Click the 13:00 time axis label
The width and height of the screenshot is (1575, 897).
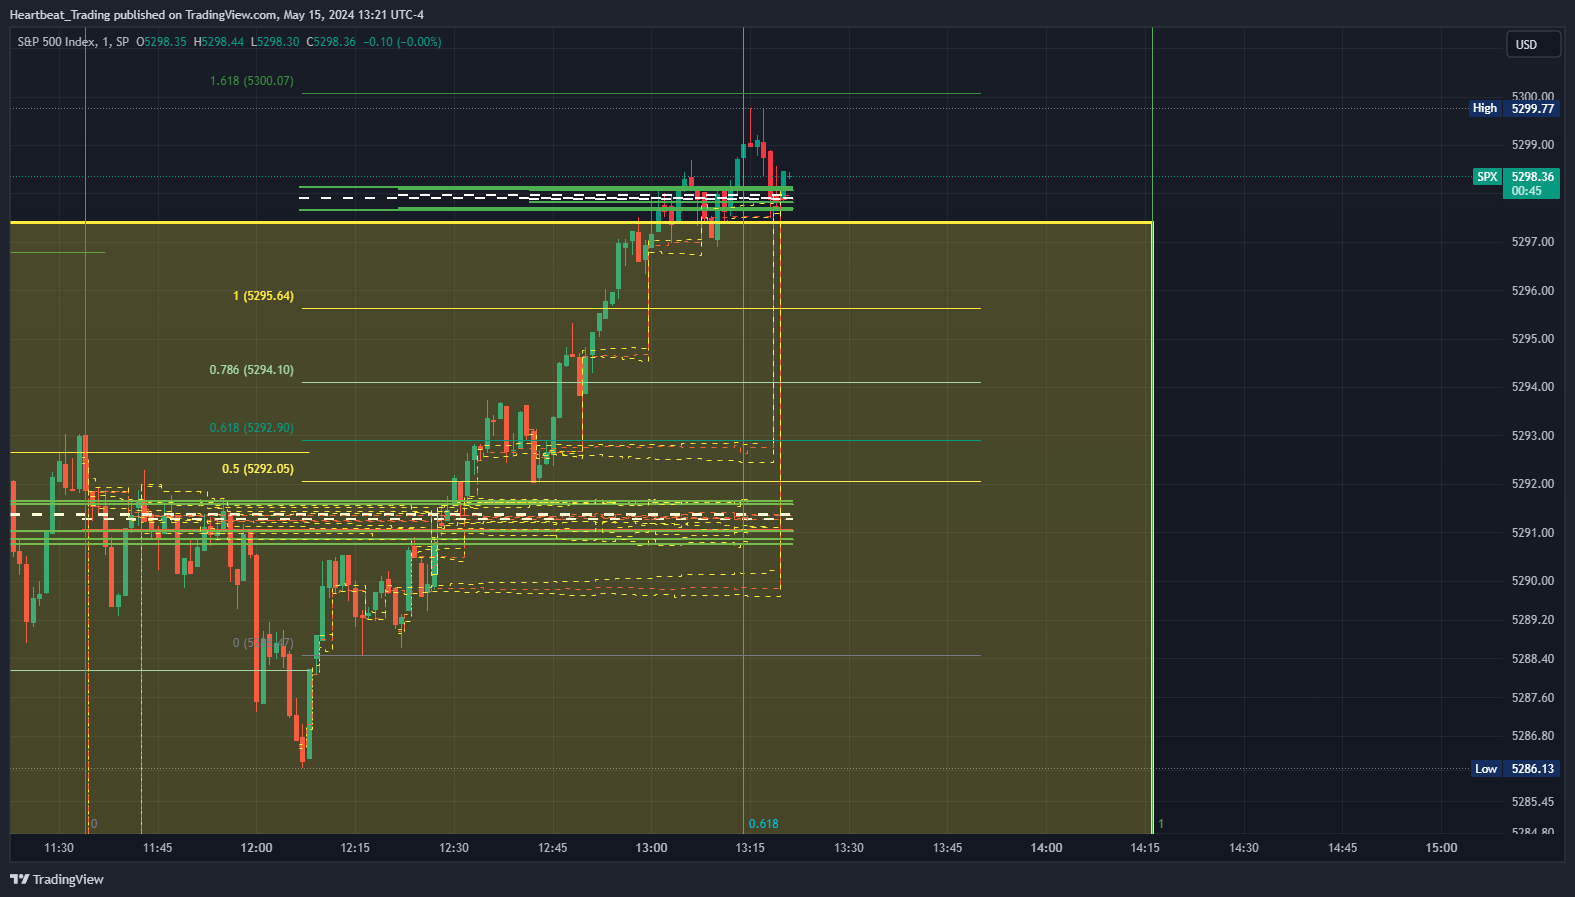point(651,848)
